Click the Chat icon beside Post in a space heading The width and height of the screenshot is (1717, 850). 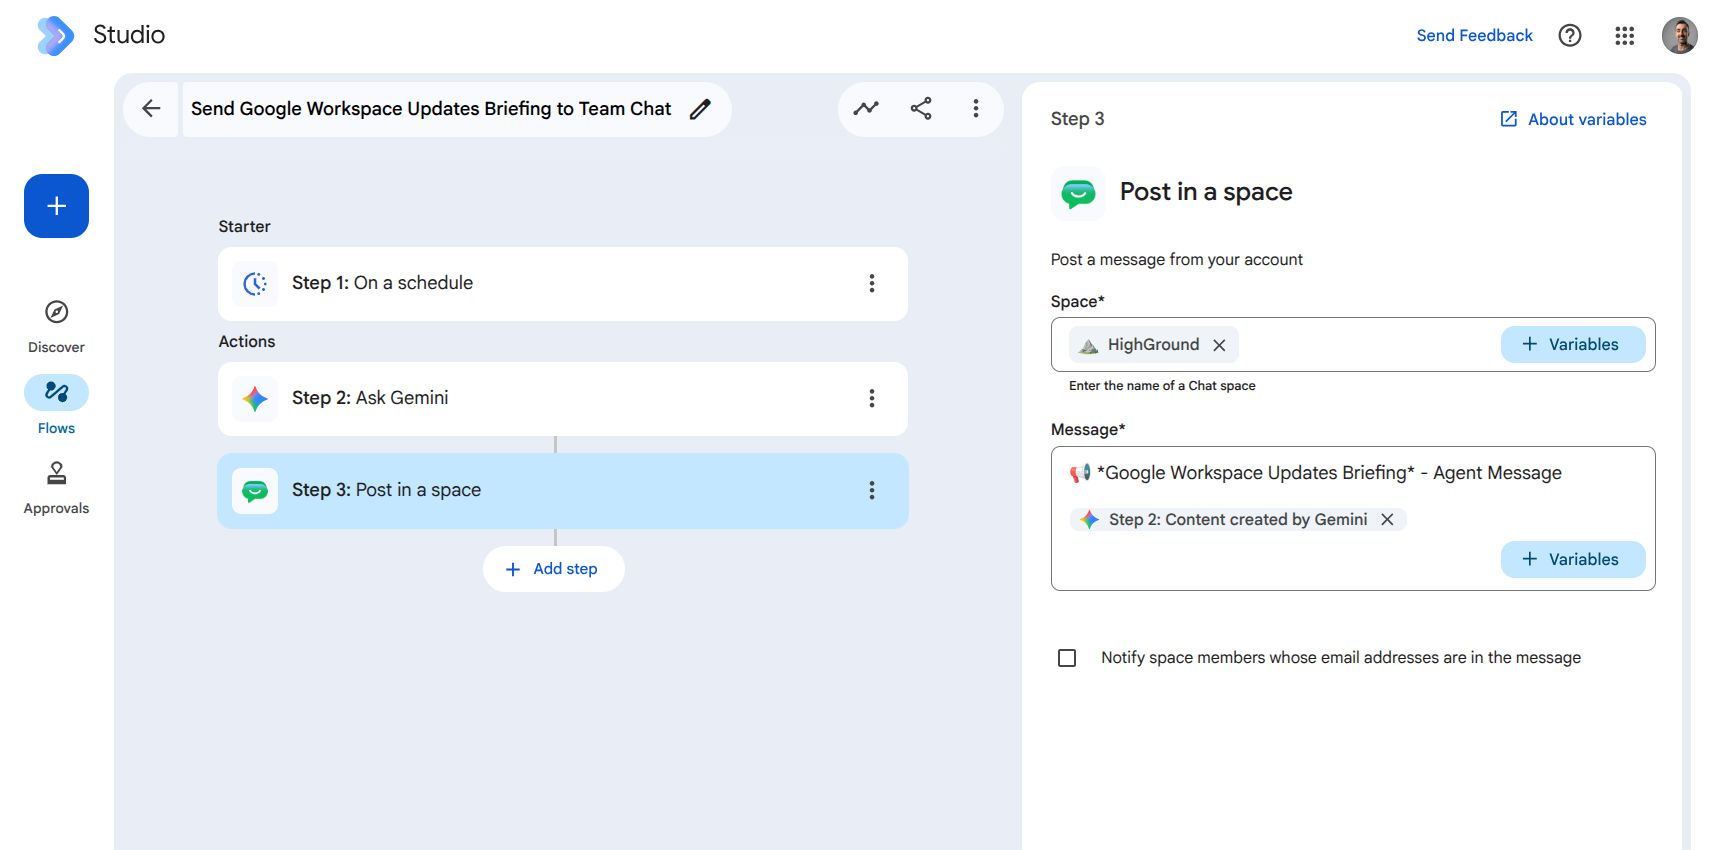(1078, 193)
